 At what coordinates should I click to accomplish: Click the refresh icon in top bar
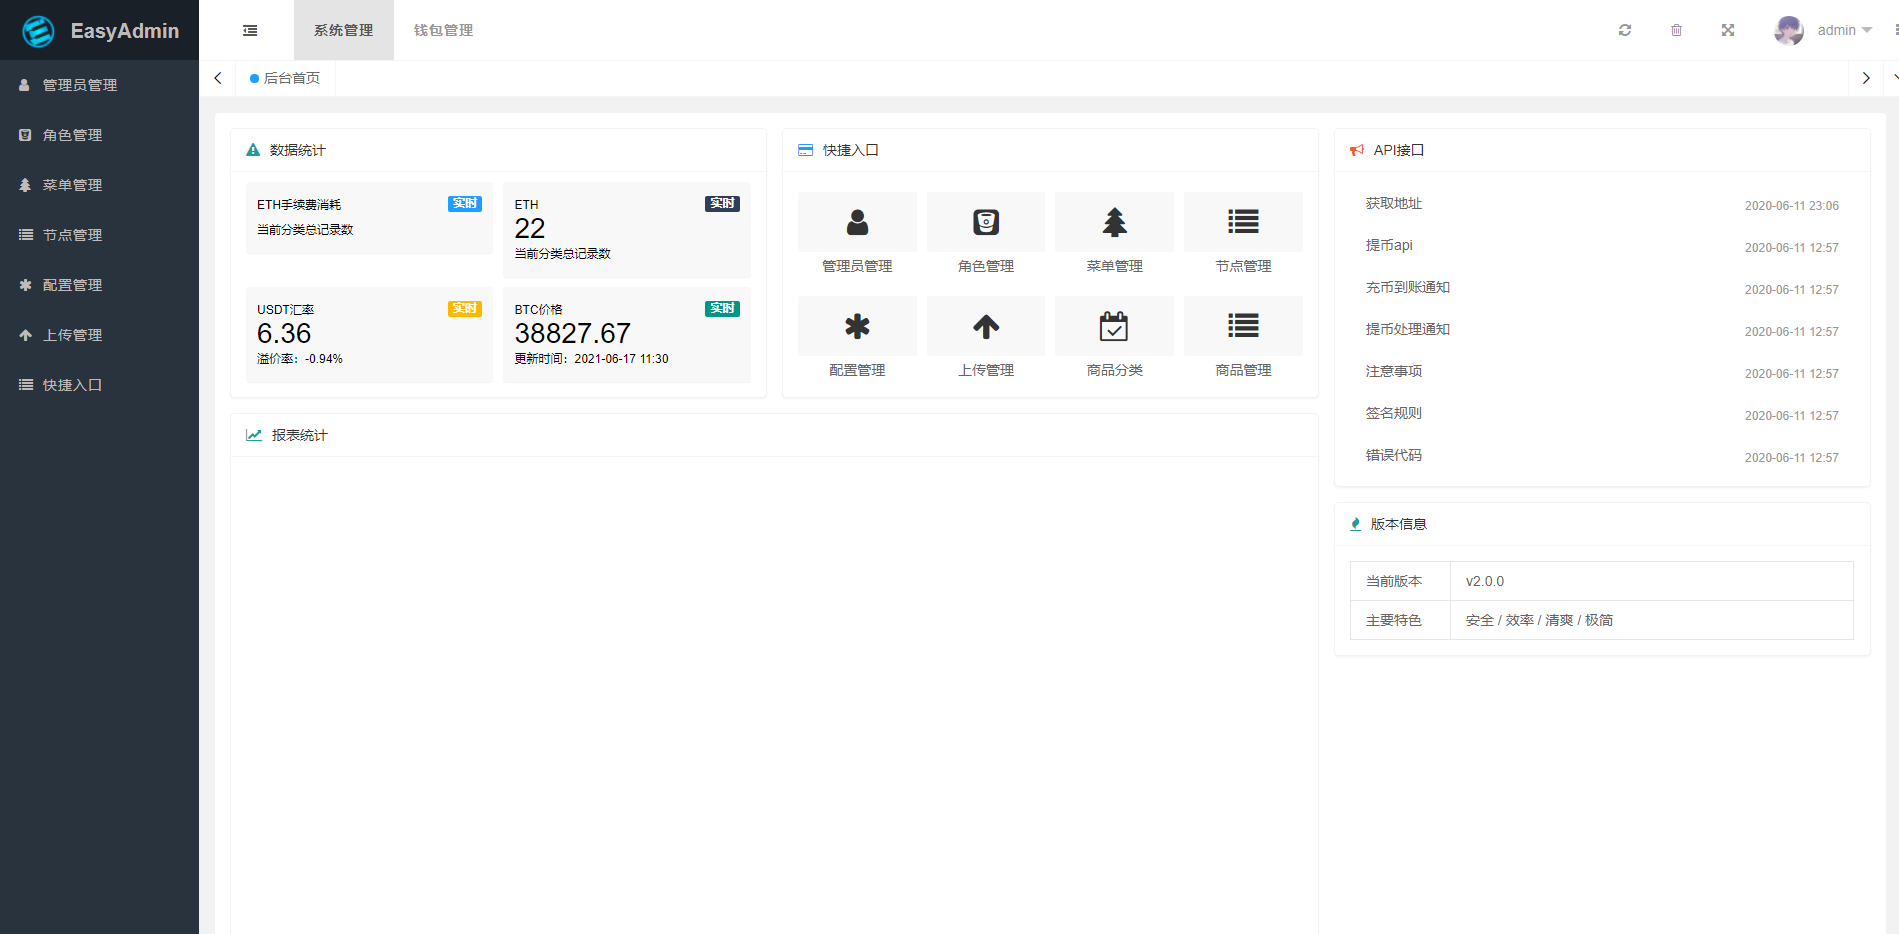(x=1625, y=31)
